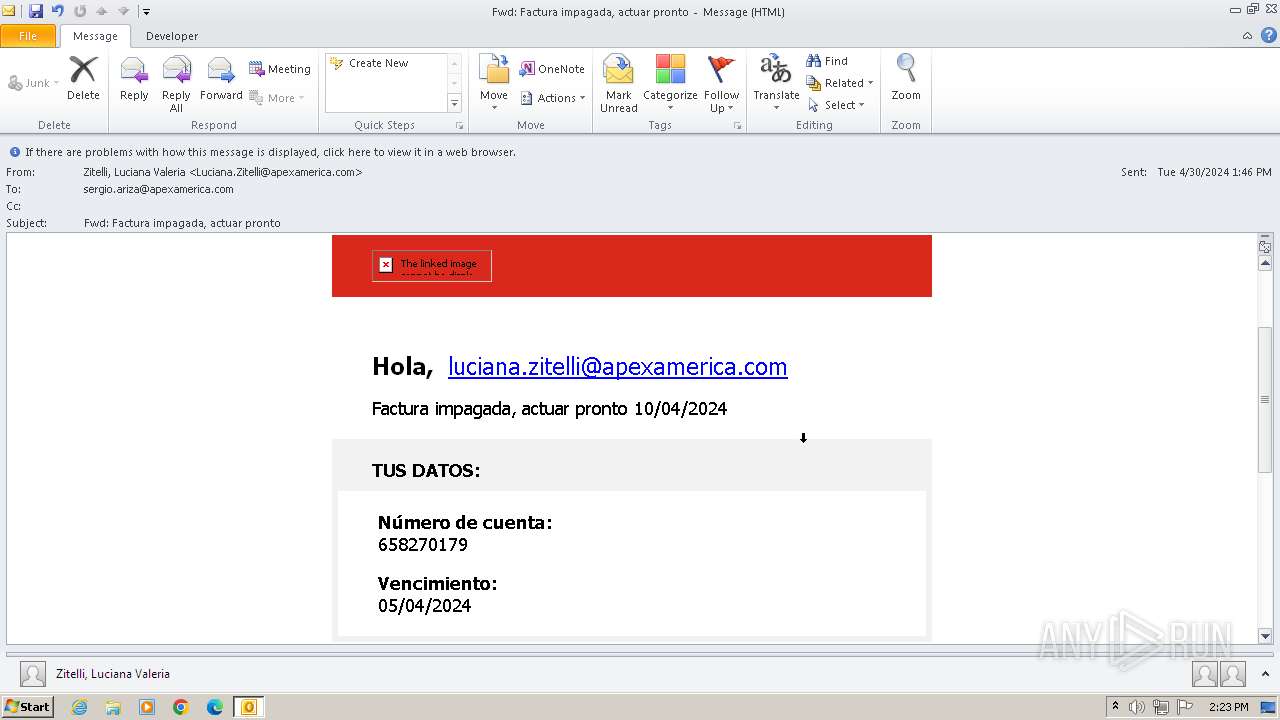Image resolution: width=1280 pixels, height=720 pixels.
Task: Open the Move button in ribbon
Action: click(x=494, y=84)
